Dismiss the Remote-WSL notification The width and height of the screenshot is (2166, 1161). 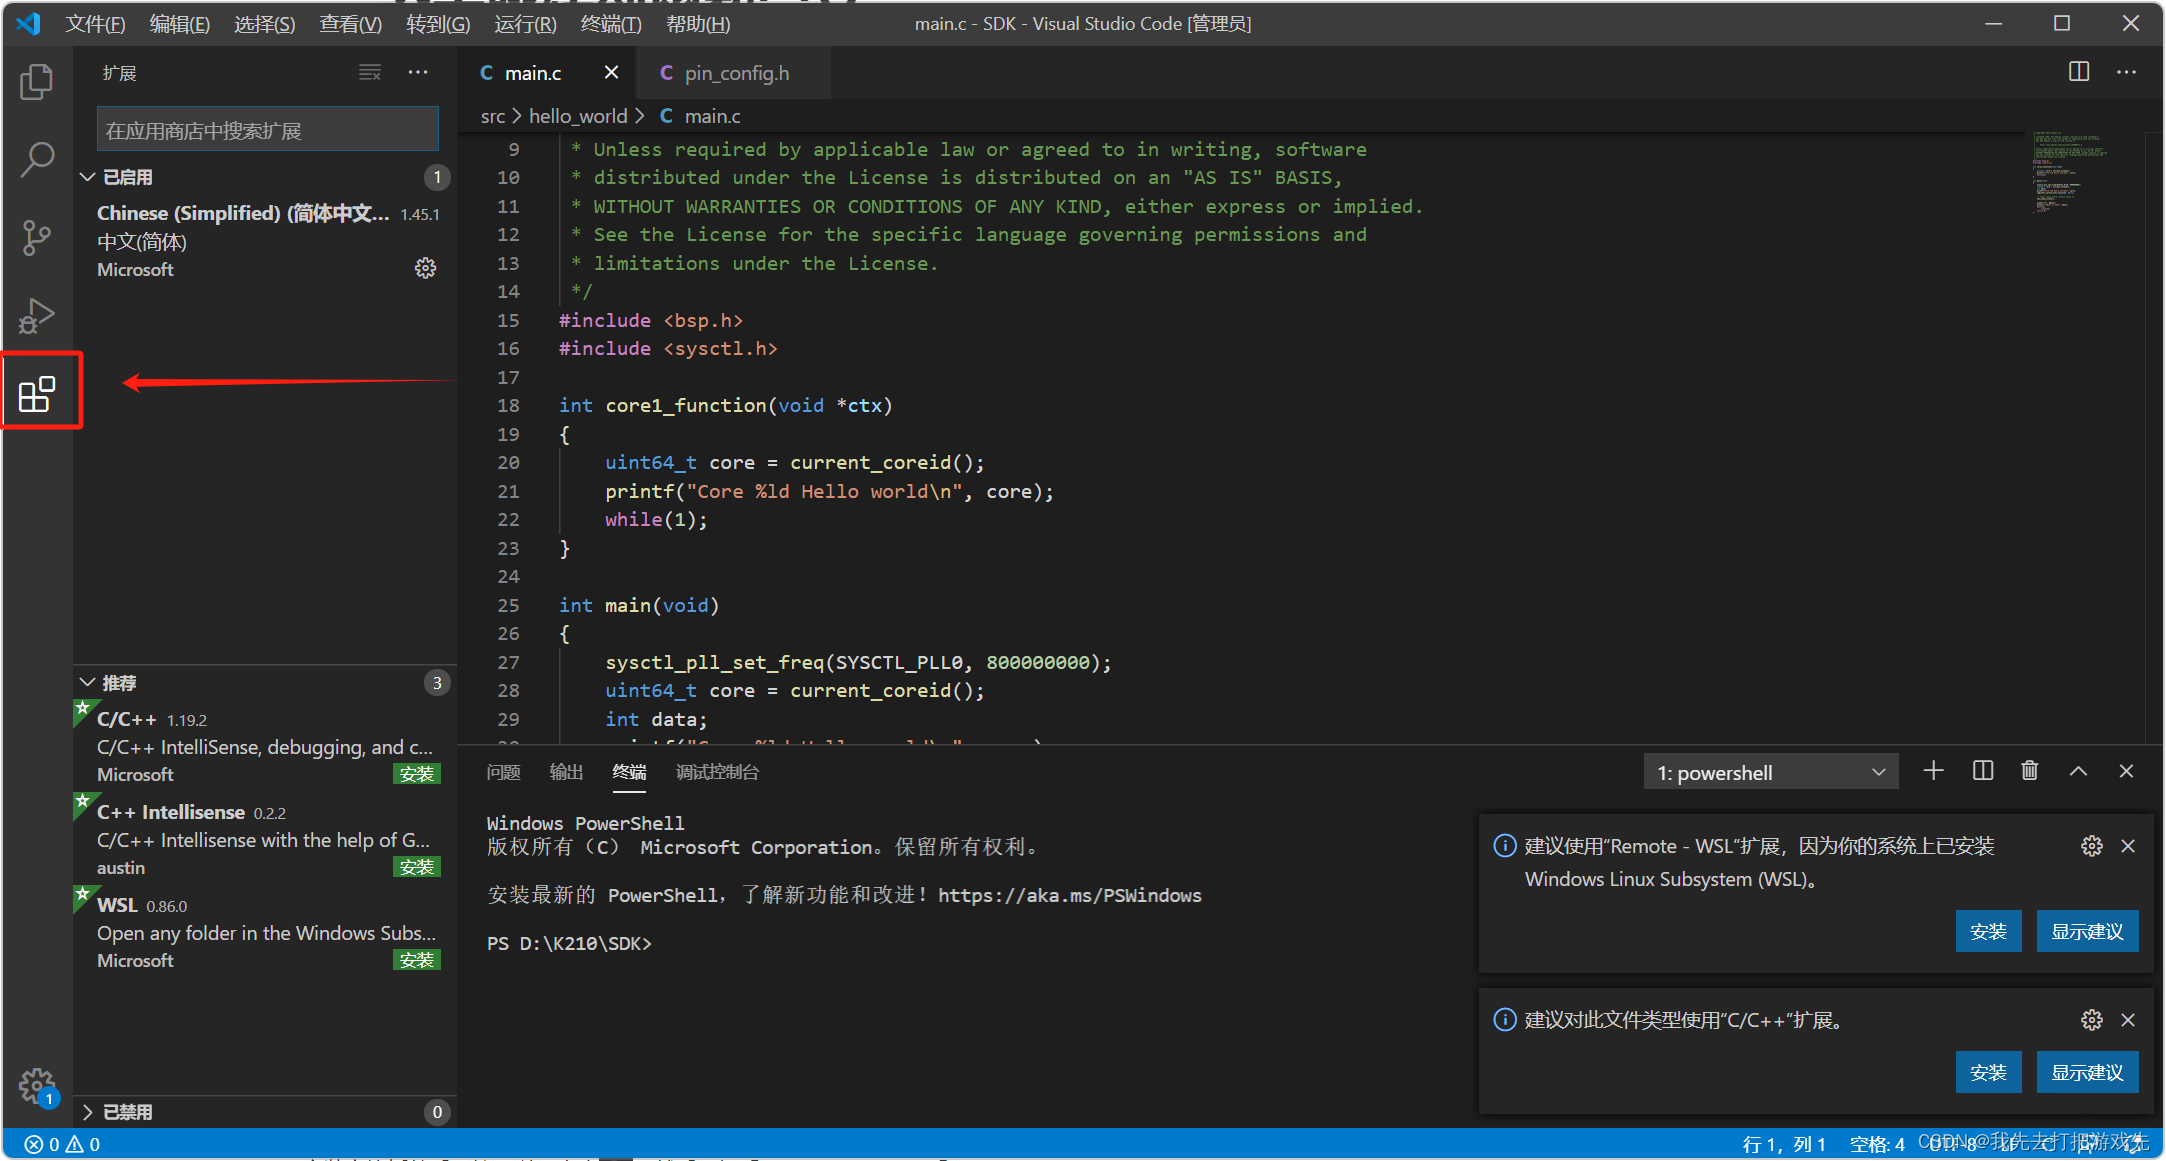click(x=2129, y=847)
